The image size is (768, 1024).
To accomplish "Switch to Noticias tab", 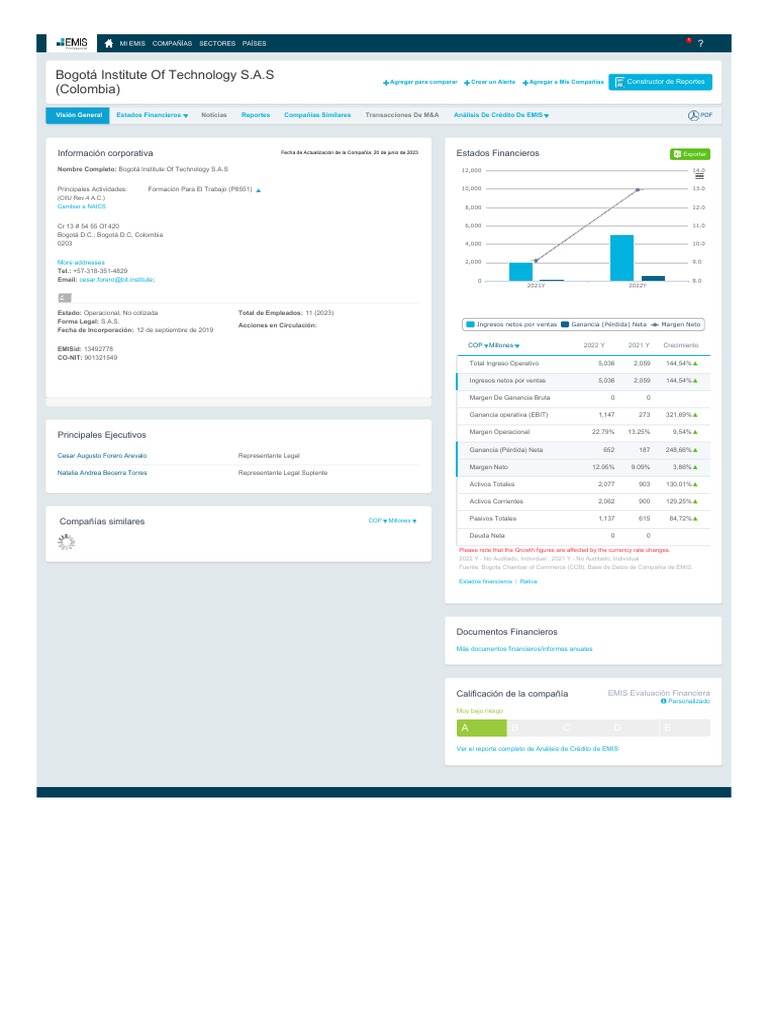I will 214,115.
